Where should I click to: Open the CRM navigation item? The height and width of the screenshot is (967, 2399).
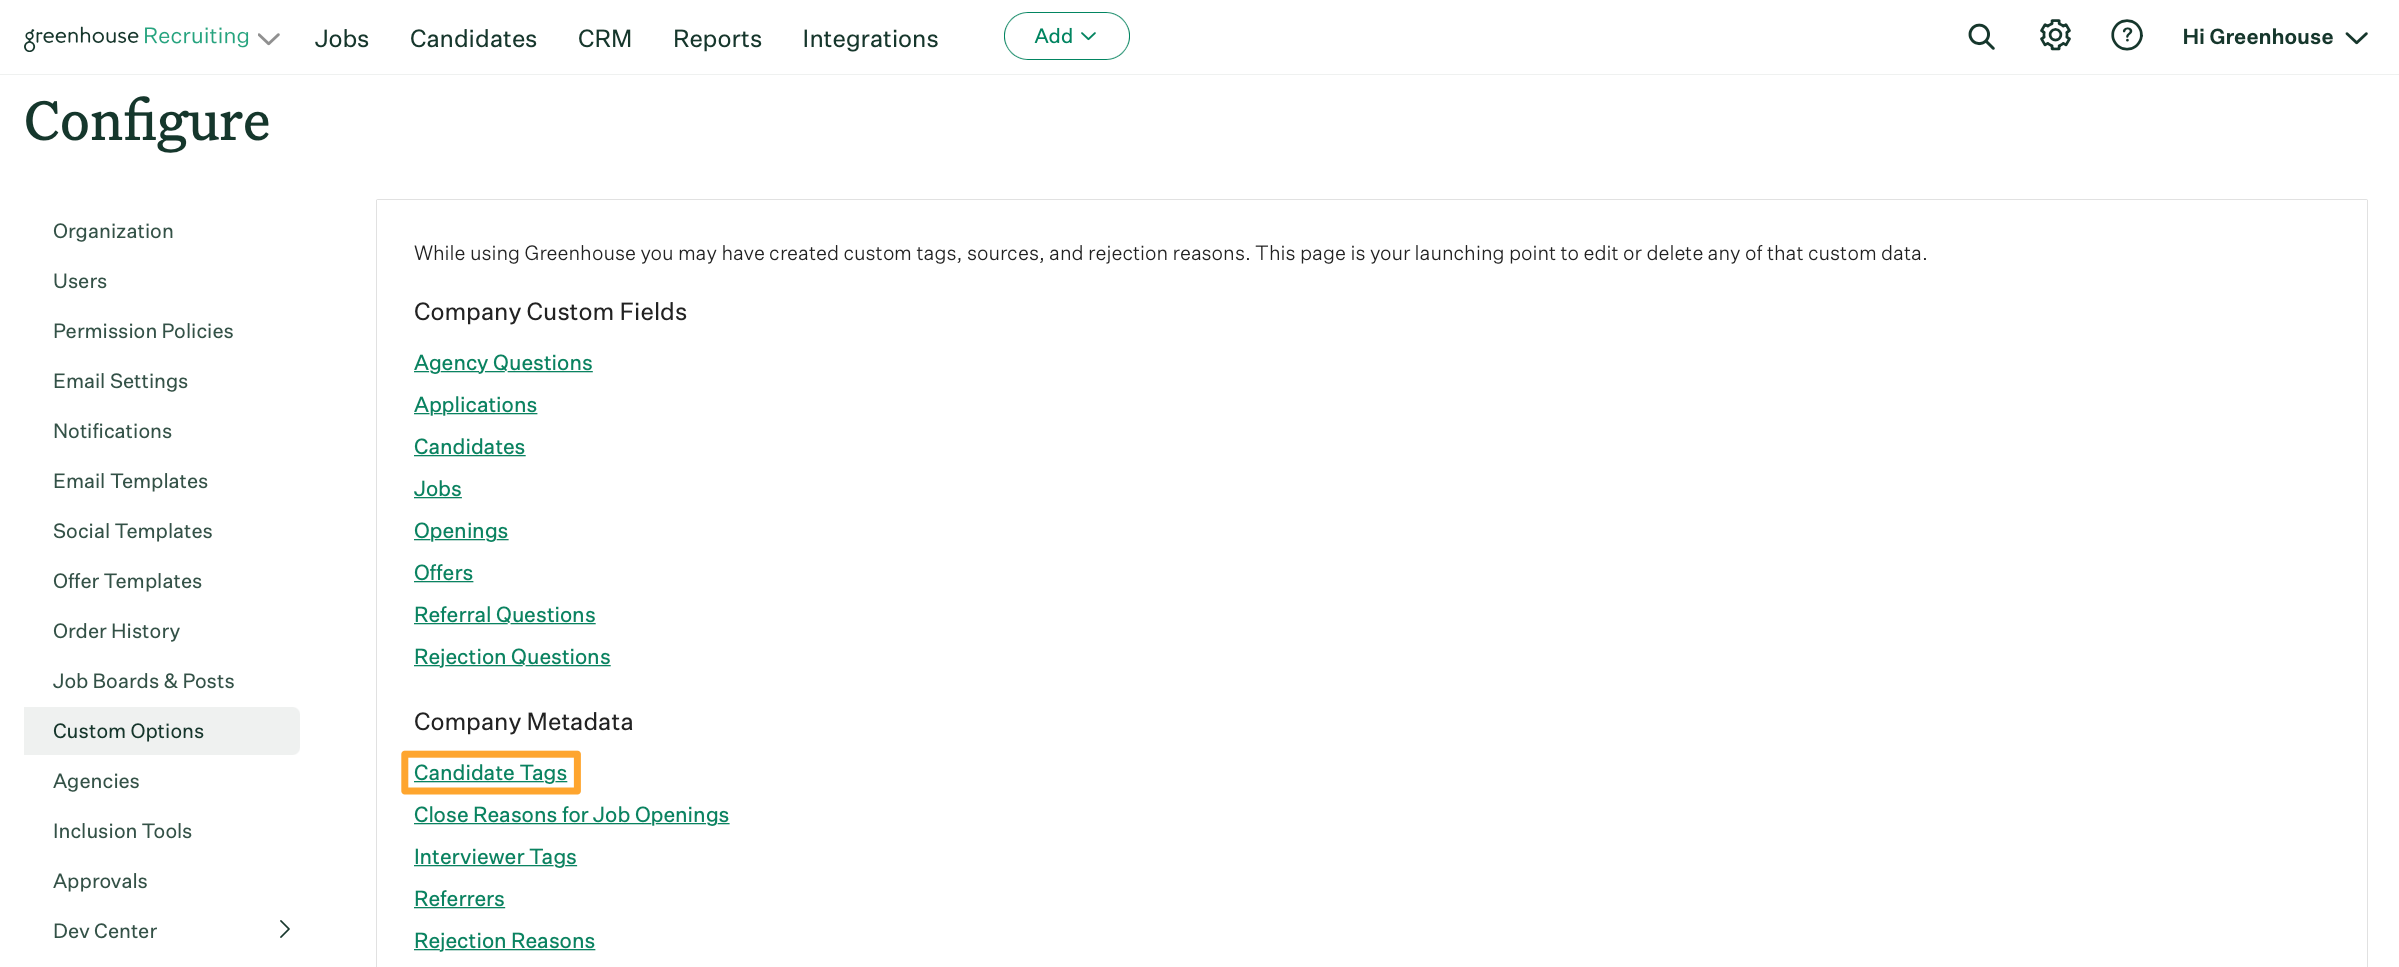coord(605,38)
